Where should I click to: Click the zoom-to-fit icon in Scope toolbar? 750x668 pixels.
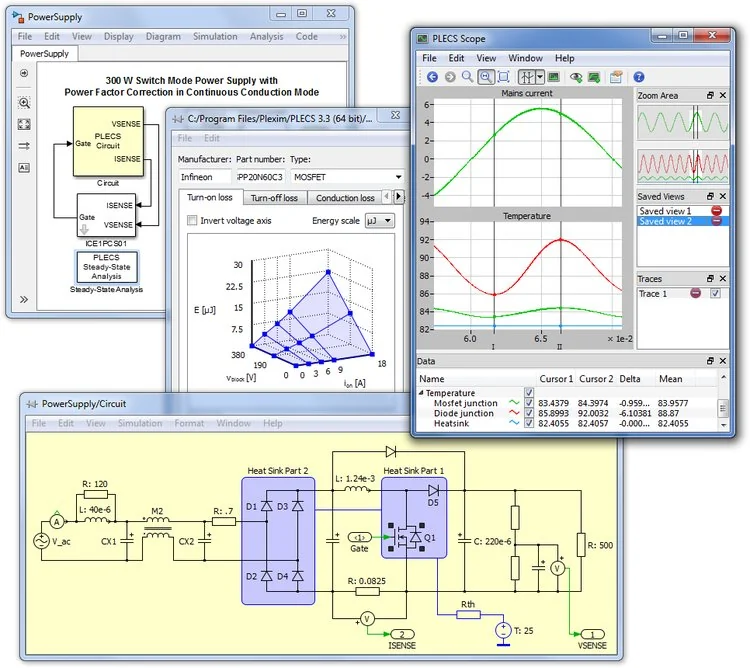[503, 77]
